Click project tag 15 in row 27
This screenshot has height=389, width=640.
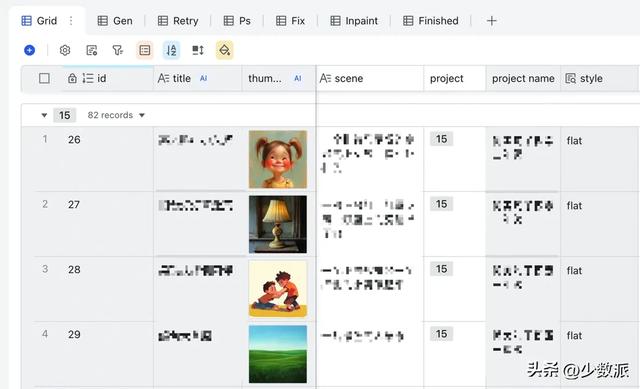441,204
